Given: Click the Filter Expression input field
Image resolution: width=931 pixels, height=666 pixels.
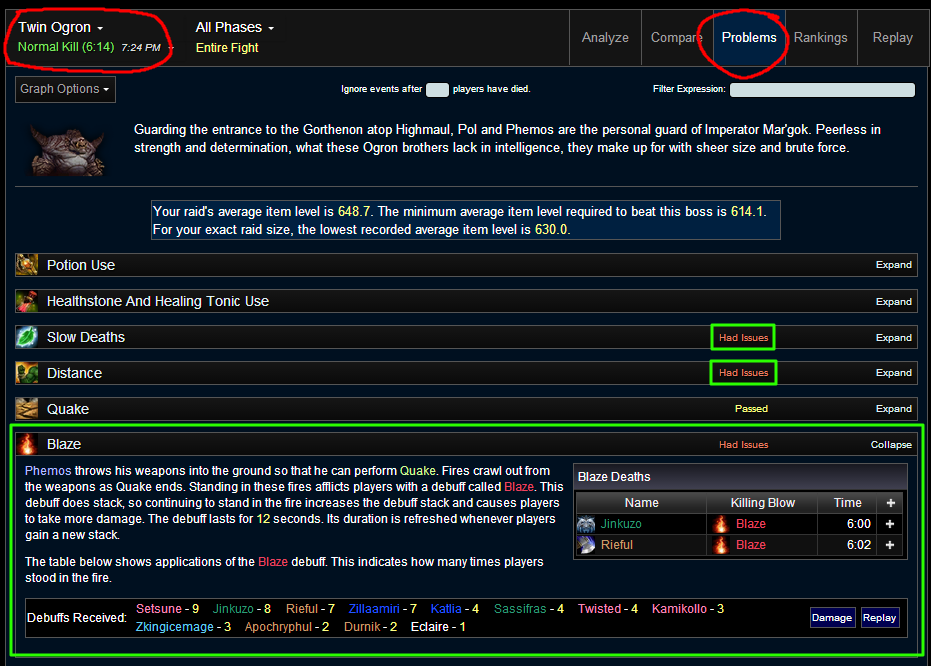Looking at the screenshot, I should click(x=821, y=90).
